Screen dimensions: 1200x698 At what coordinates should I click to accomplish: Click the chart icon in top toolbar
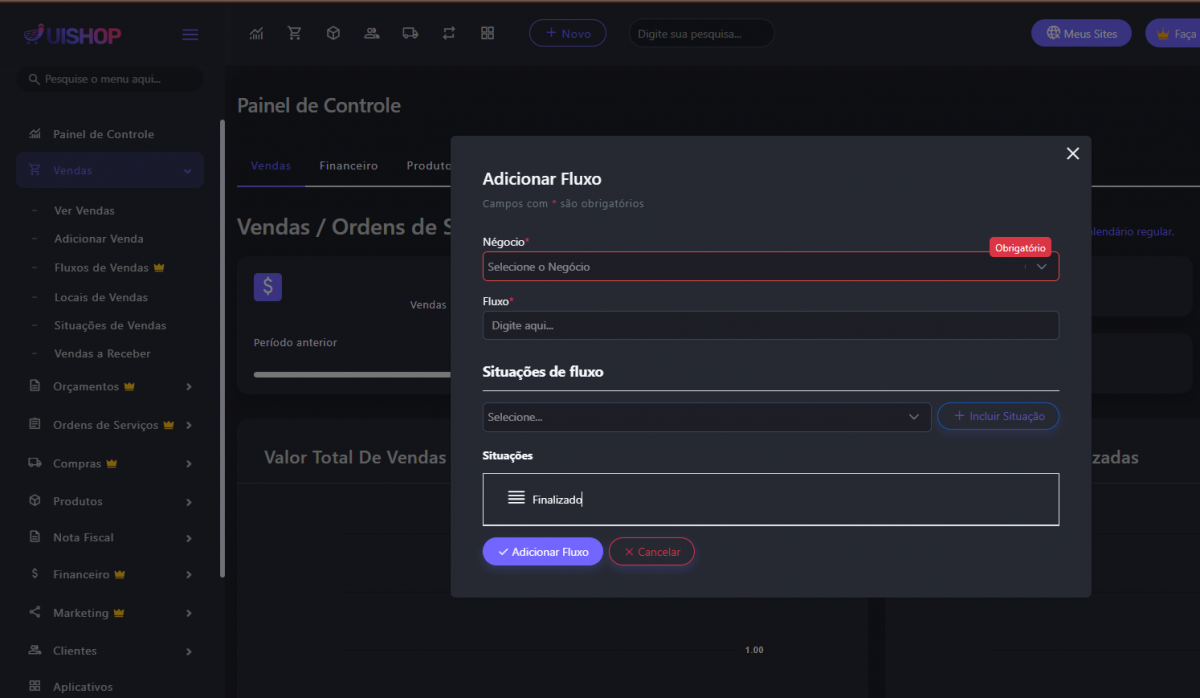click(x=257, y=33)
